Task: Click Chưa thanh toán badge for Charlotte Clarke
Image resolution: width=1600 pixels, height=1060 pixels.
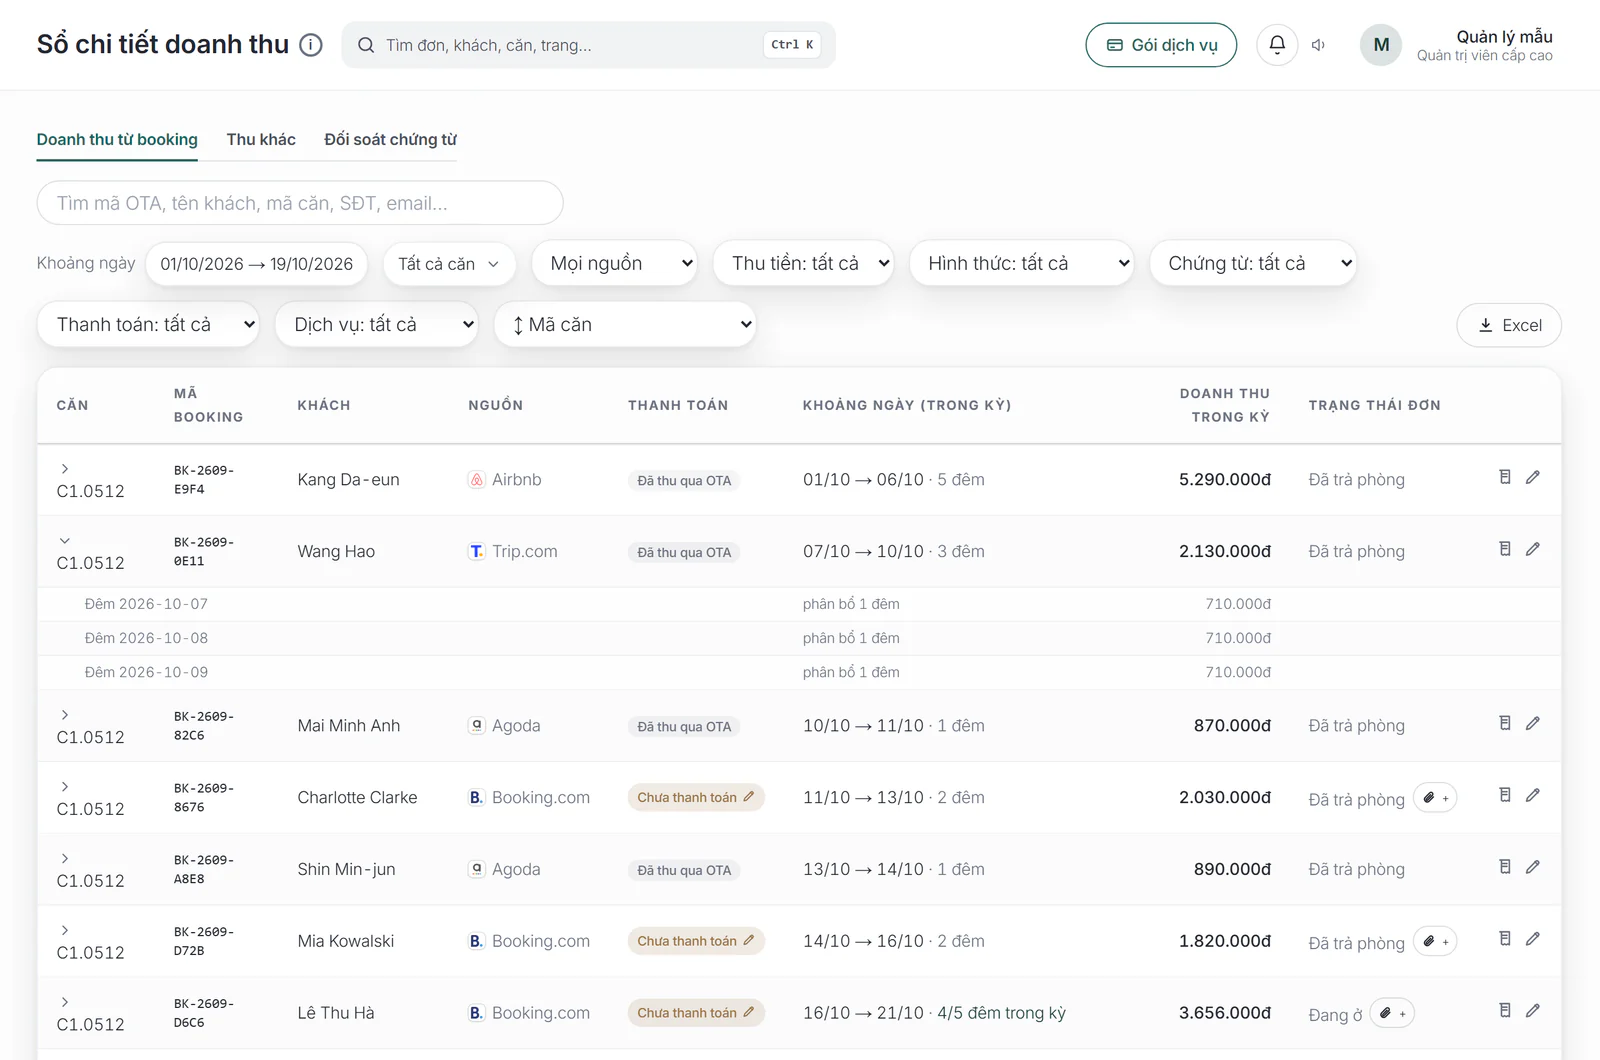Action: point(696,797)
